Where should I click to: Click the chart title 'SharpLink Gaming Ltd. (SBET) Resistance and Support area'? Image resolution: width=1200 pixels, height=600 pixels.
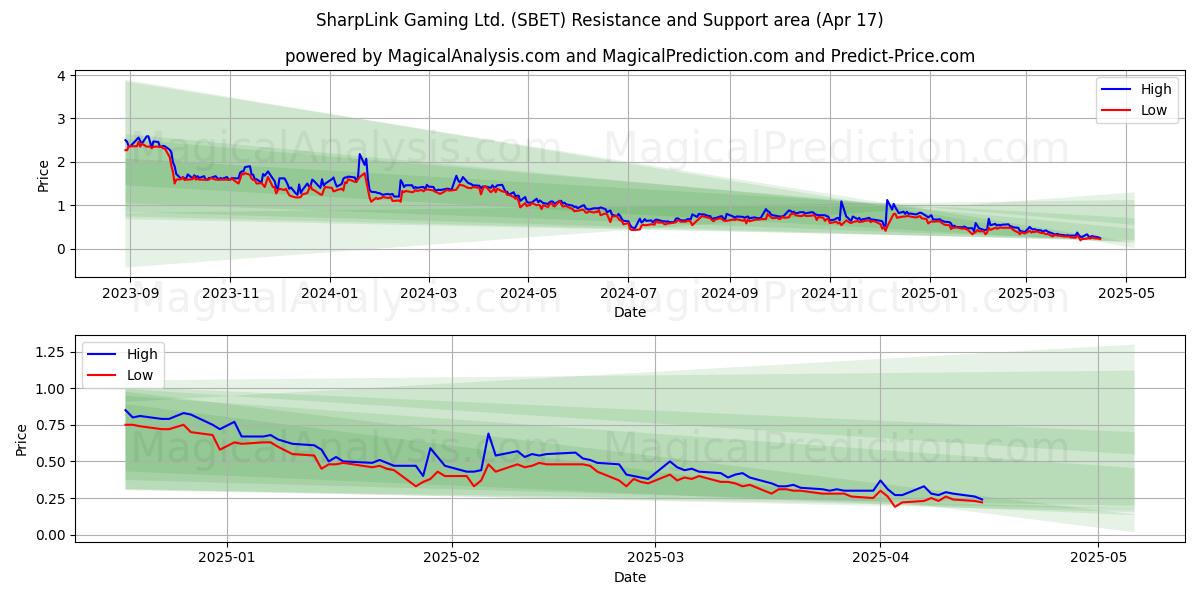[x=599, y=20]
